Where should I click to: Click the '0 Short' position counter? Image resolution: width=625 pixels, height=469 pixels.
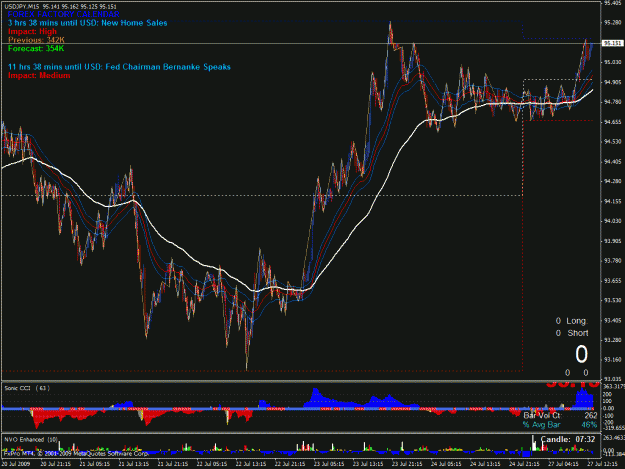(x=572, y=333)
